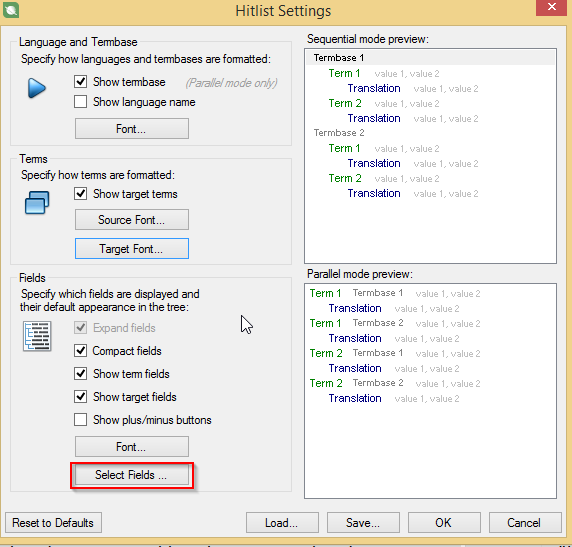This screenshot has height=547, width=572.
Task: Open the Target Font dialog
Action: tap(132, 249)
